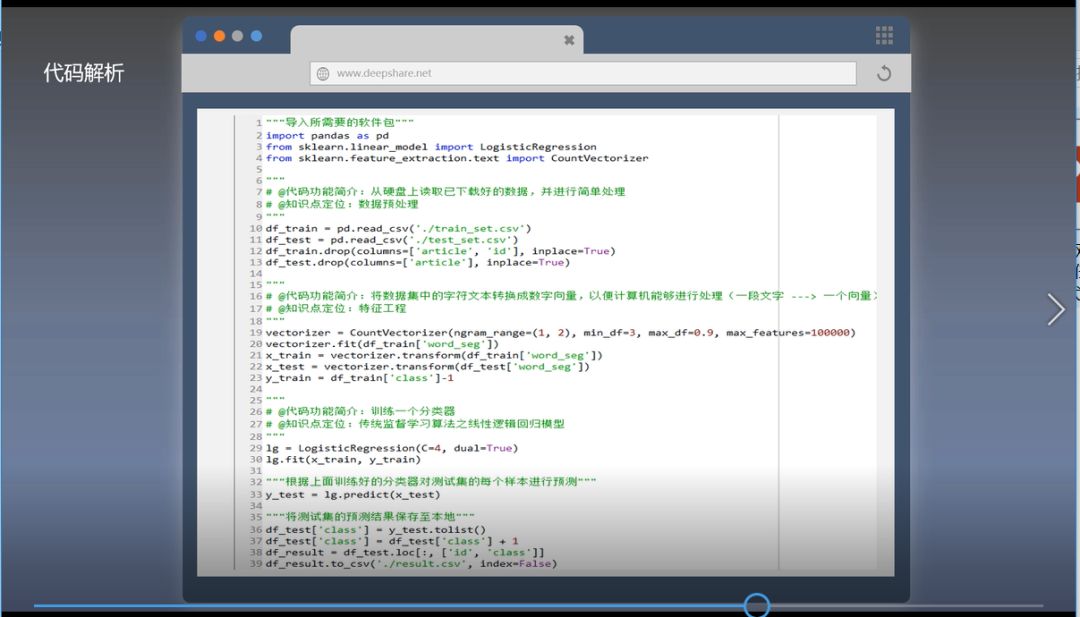Click the light blue dot beside the gray dot
This screenshot has width=1080, height=617.
click(256, 36)
